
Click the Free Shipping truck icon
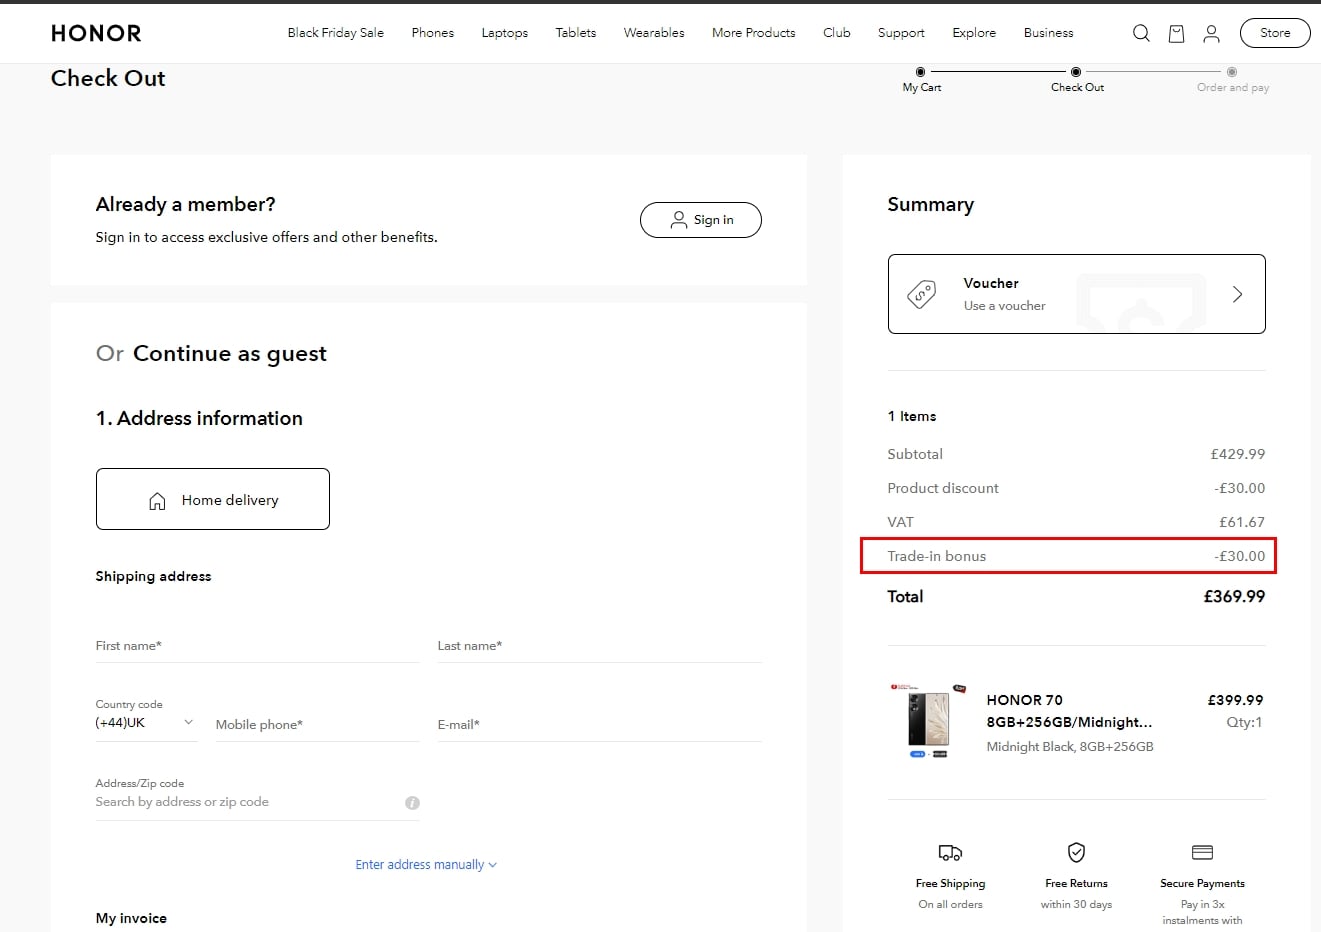click(950, 853)
